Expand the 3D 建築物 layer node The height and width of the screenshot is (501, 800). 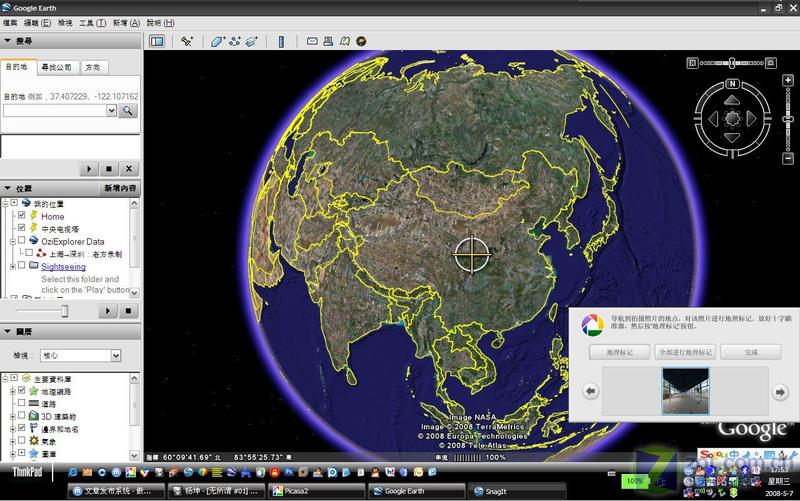point(13,416)
